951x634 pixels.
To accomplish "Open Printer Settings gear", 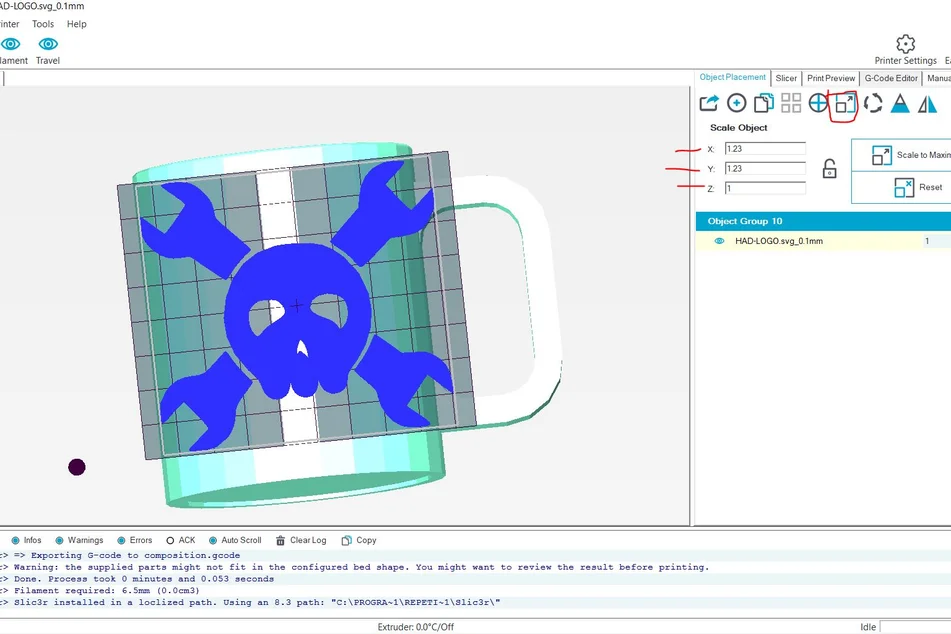I will pos(905,44).
